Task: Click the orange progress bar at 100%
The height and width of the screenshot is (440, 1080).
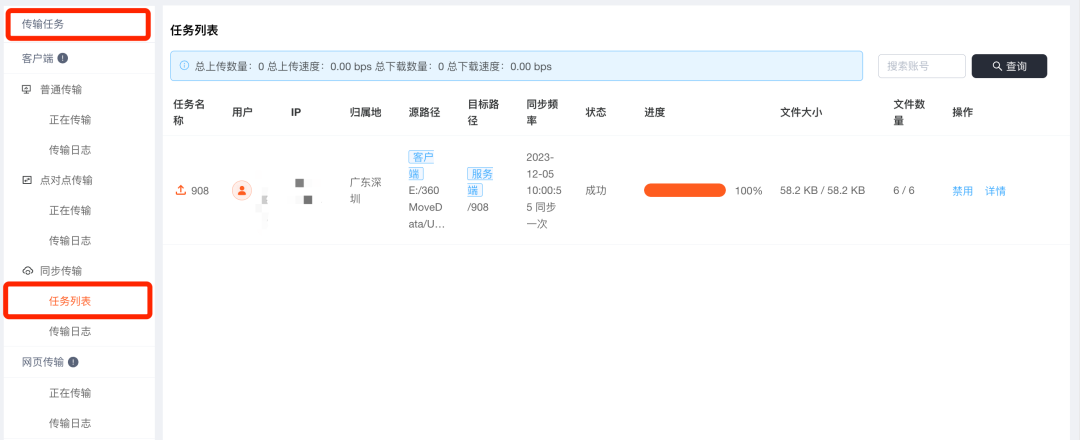Action: pyautogui.click(x=684, y=190)
